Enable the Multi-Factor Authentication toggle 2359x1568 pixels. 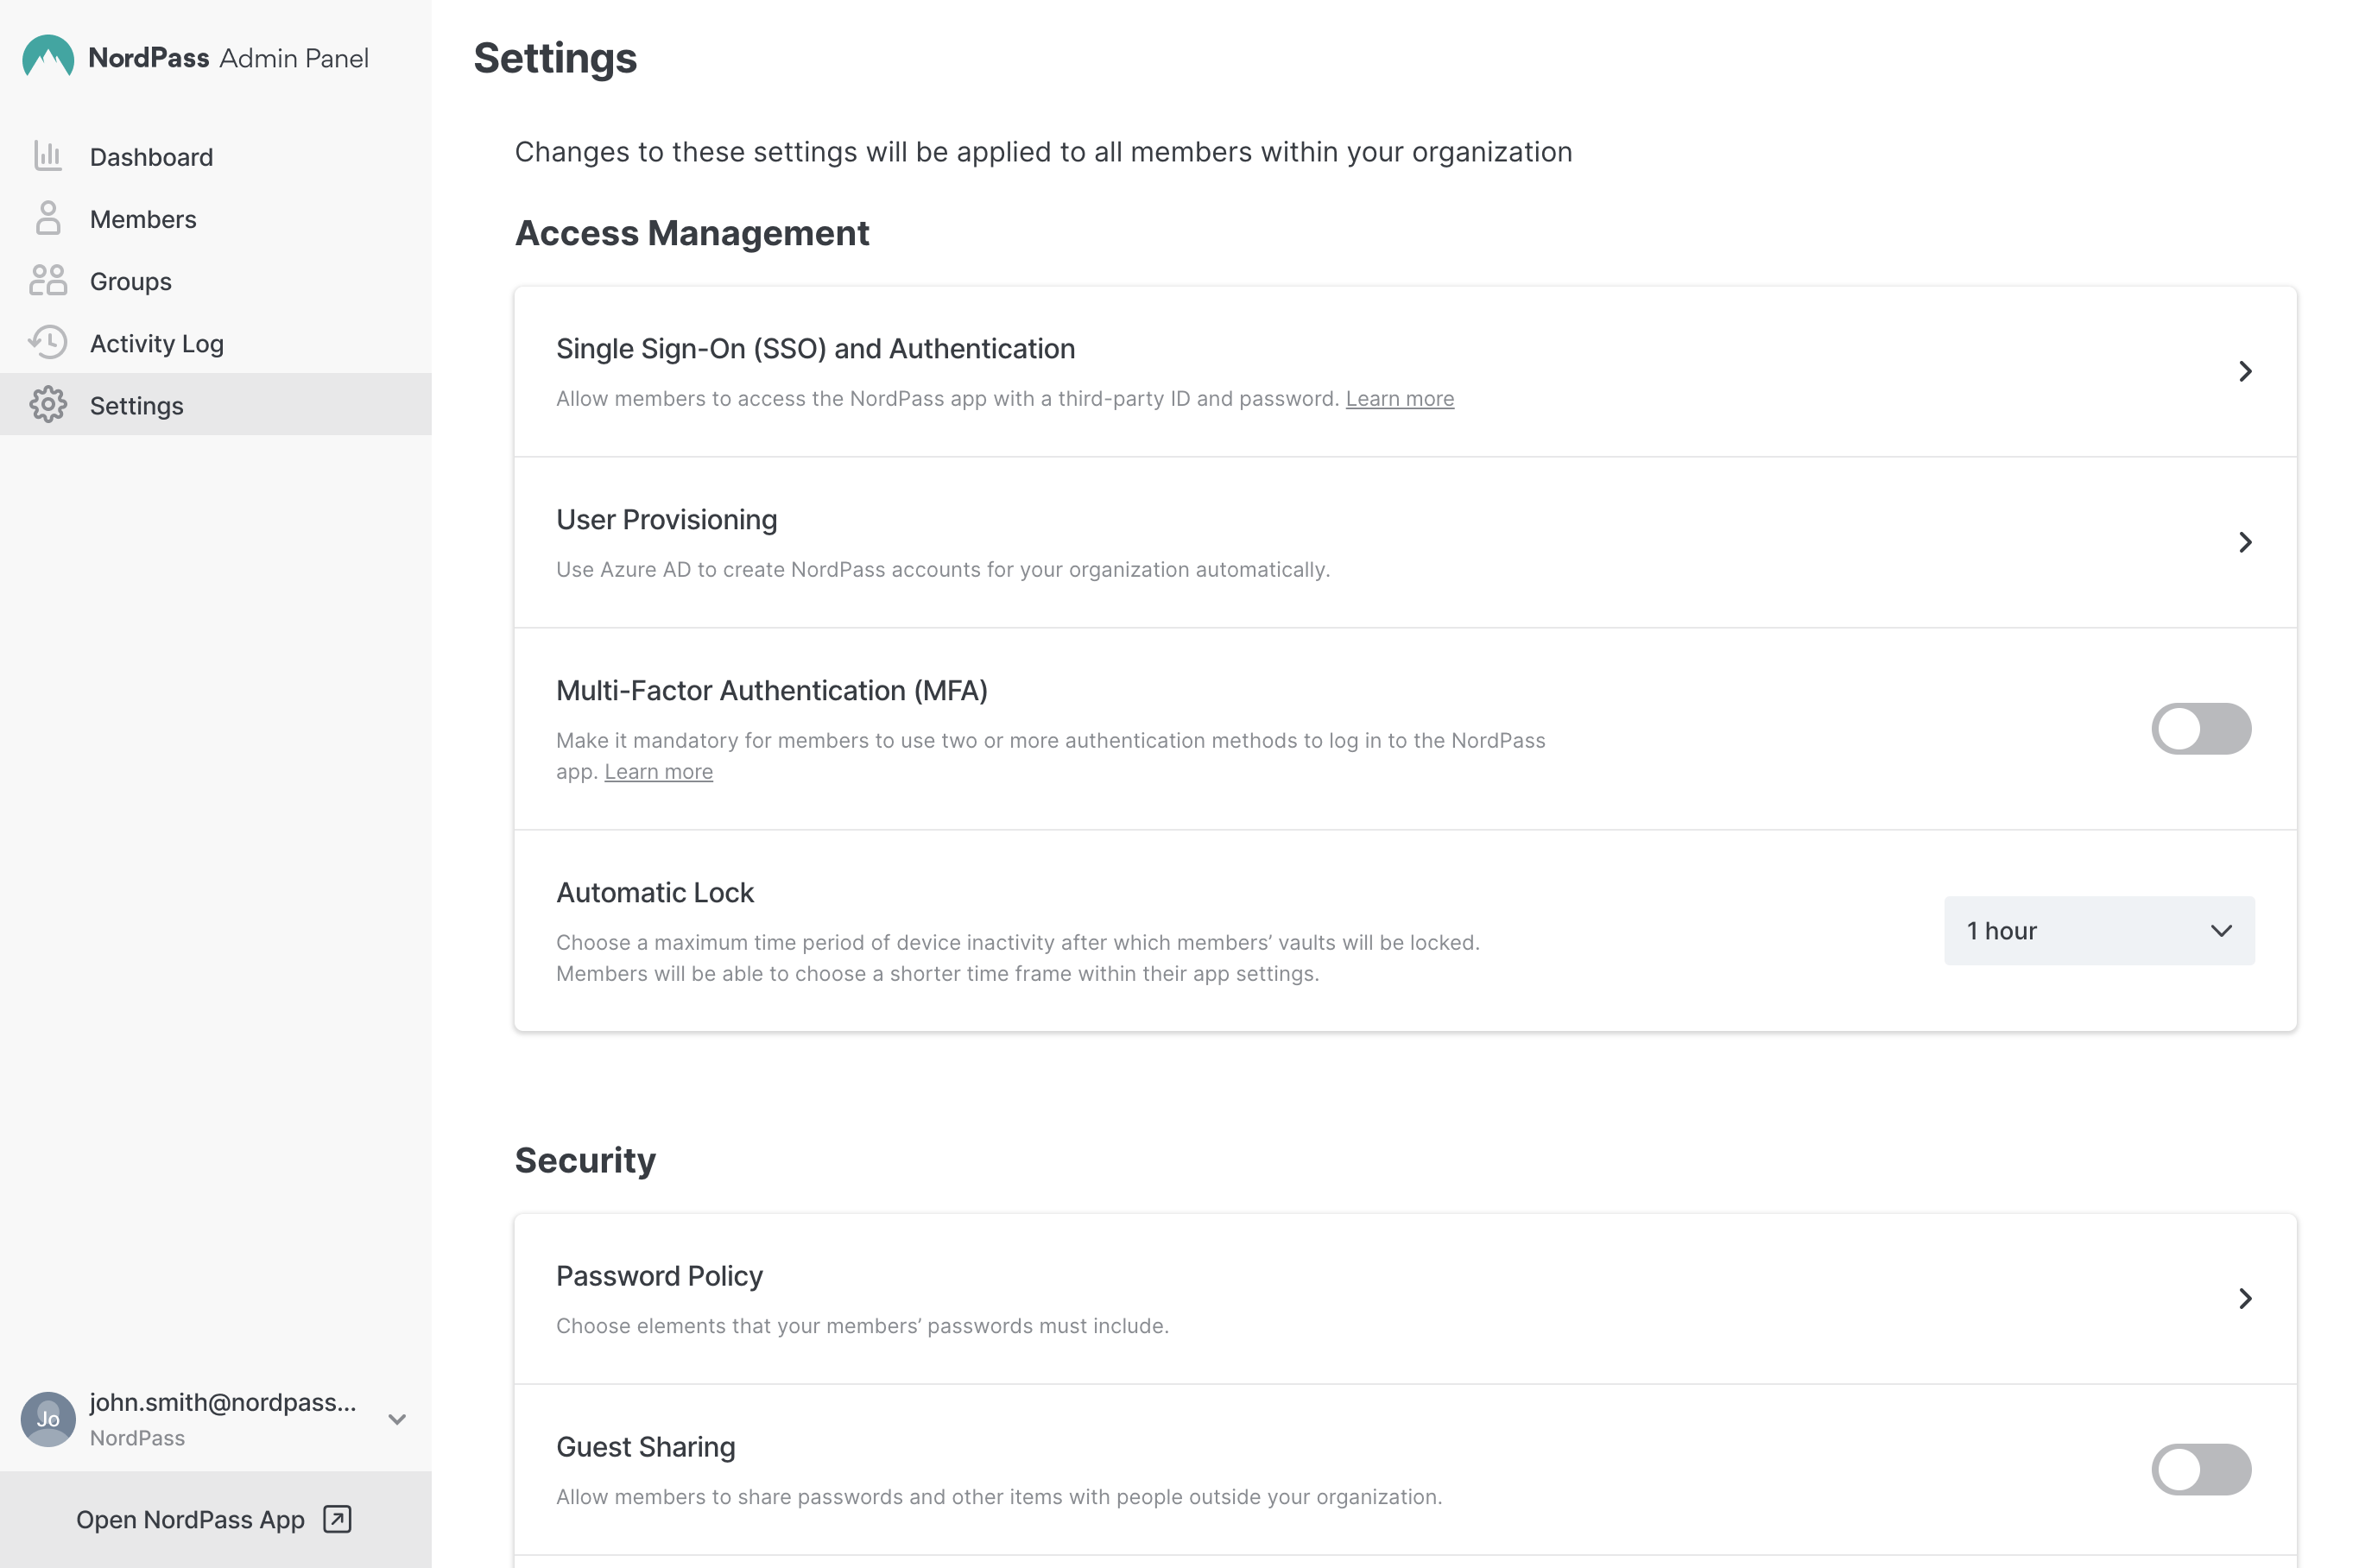(2200, 729)
